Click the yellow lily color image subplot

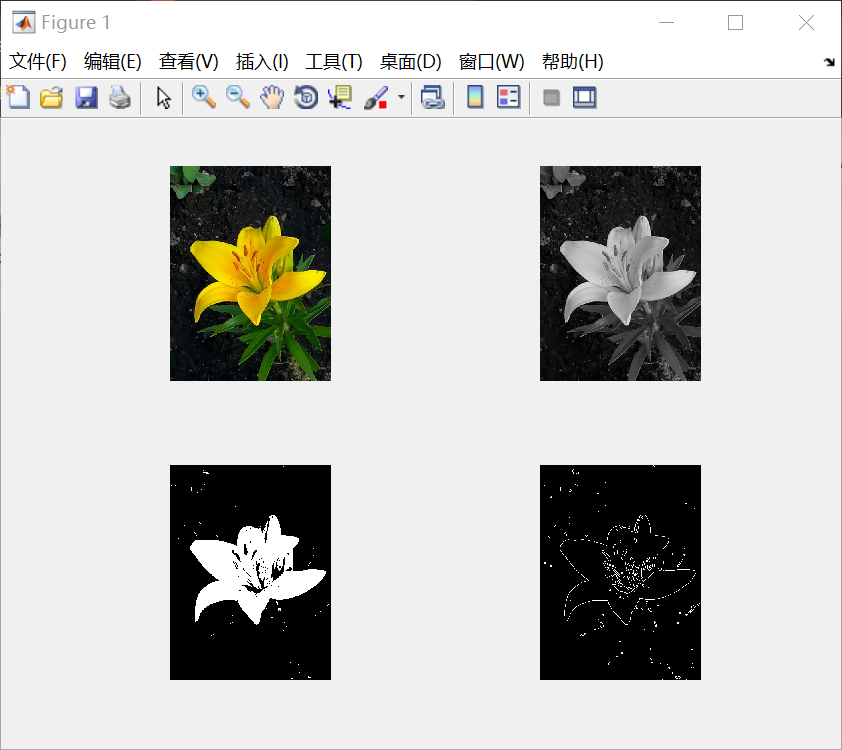click(x=250, y=273)
